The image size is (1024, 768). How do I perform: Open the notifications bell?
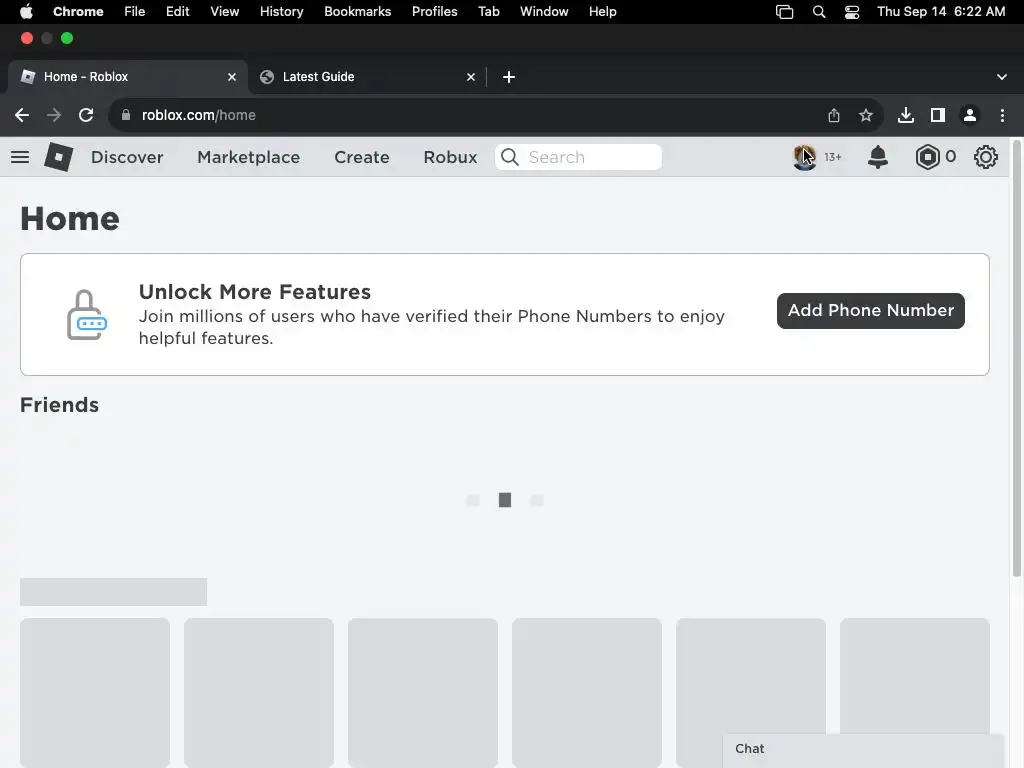[x=878, y=157]
